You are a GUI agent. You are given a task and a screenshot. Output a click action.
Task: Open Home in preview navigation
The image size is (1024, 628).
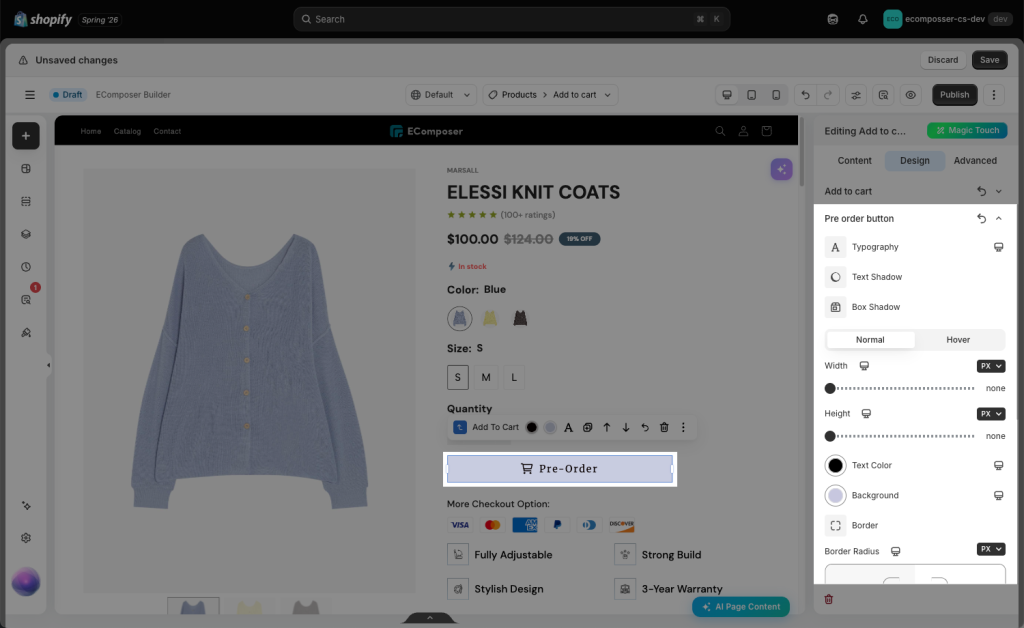[x=91, y=131]
